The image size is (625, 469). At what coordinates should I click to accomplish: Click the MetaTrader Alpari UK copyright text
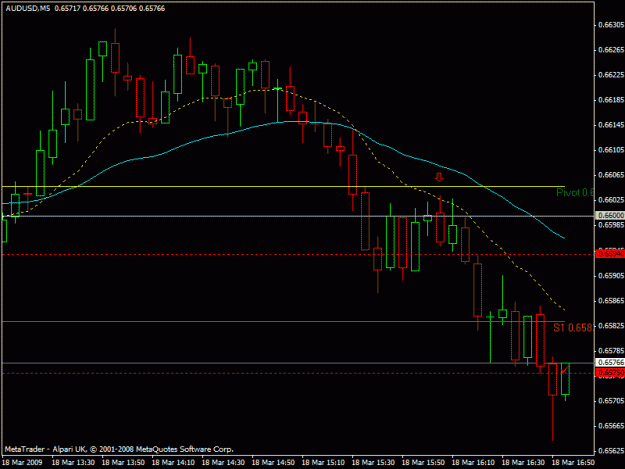[119, 449]
